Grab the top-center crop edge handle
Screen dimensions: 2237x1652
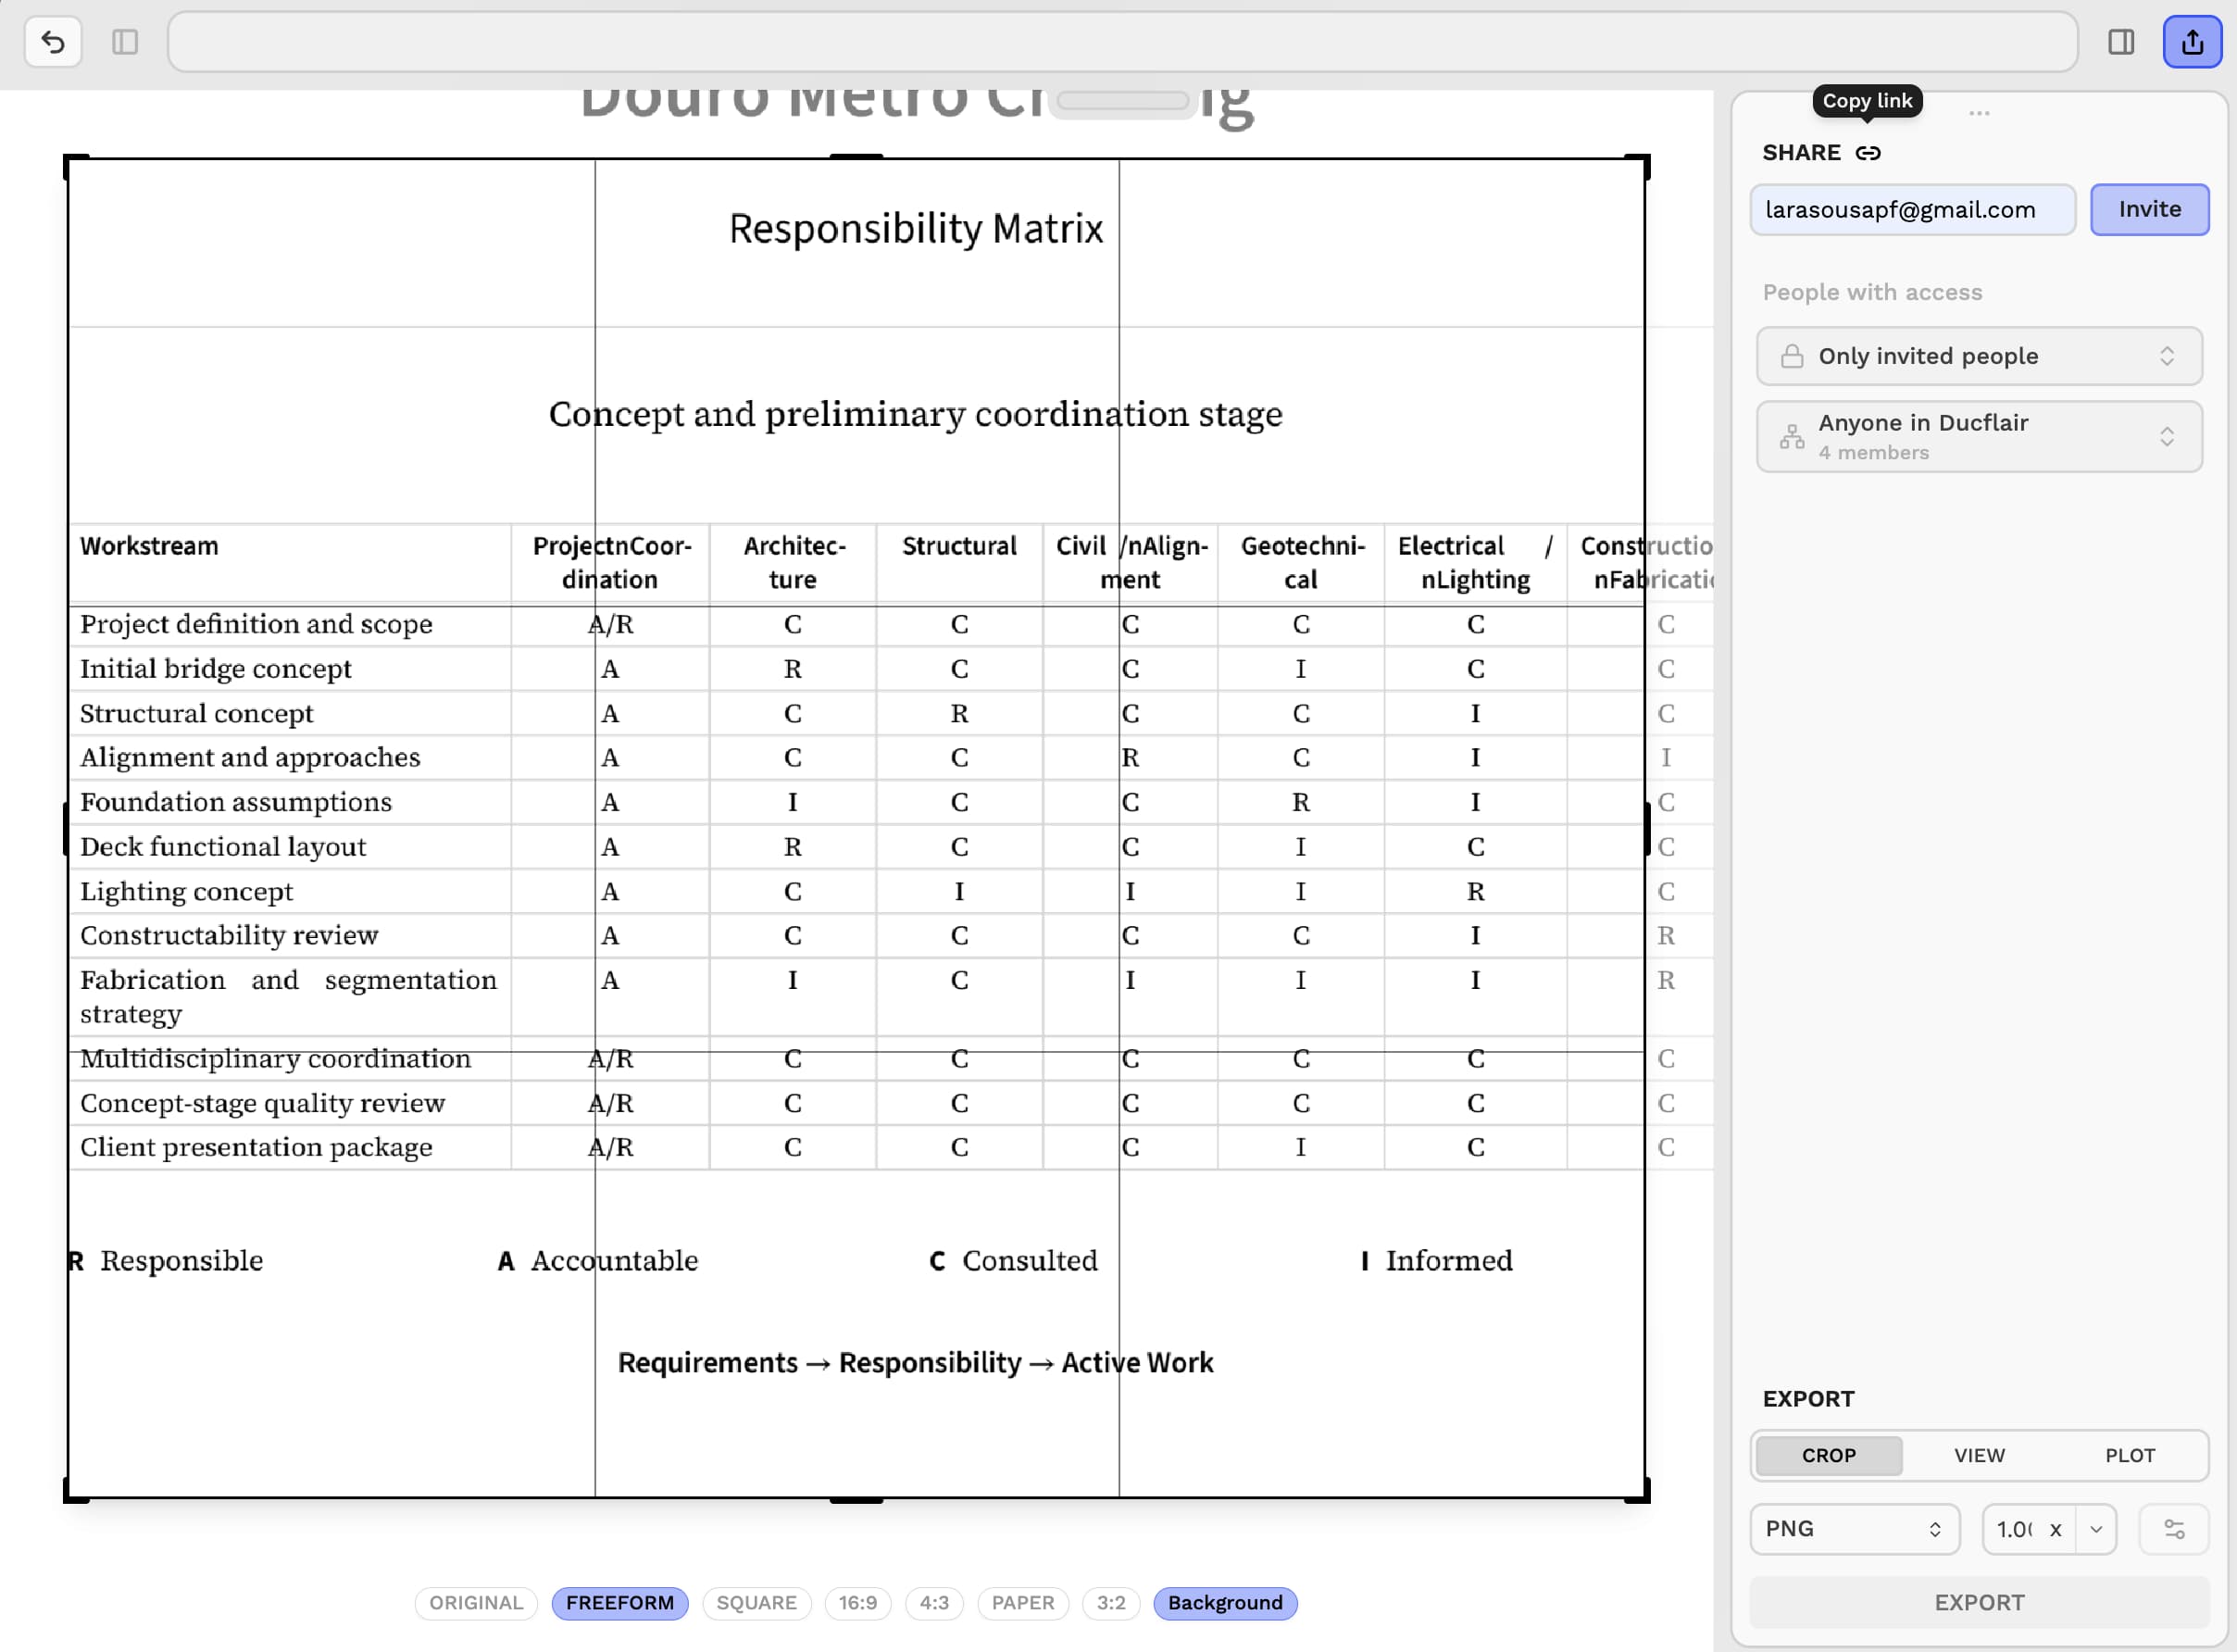tap(856, 157)
